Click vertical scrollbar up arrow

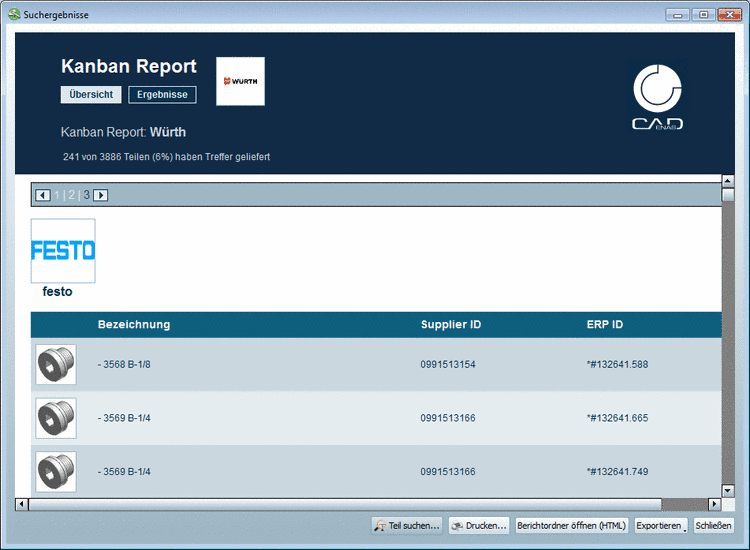(x=728, y=181)
